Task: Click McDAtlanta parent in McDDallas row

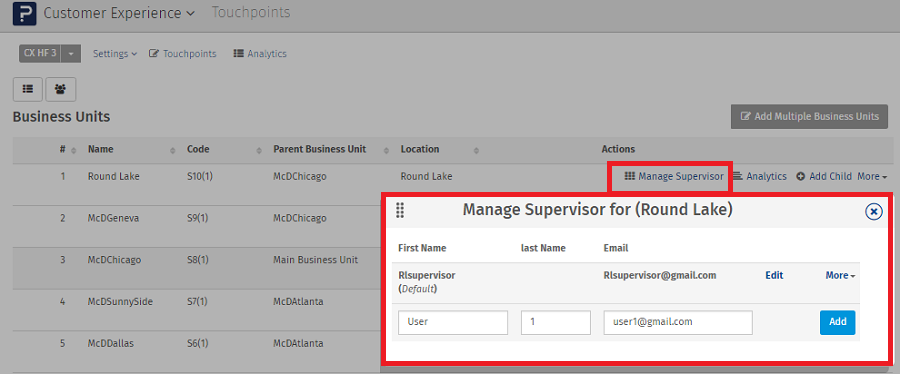Action: pyautogui.click(x=298, y=344)
